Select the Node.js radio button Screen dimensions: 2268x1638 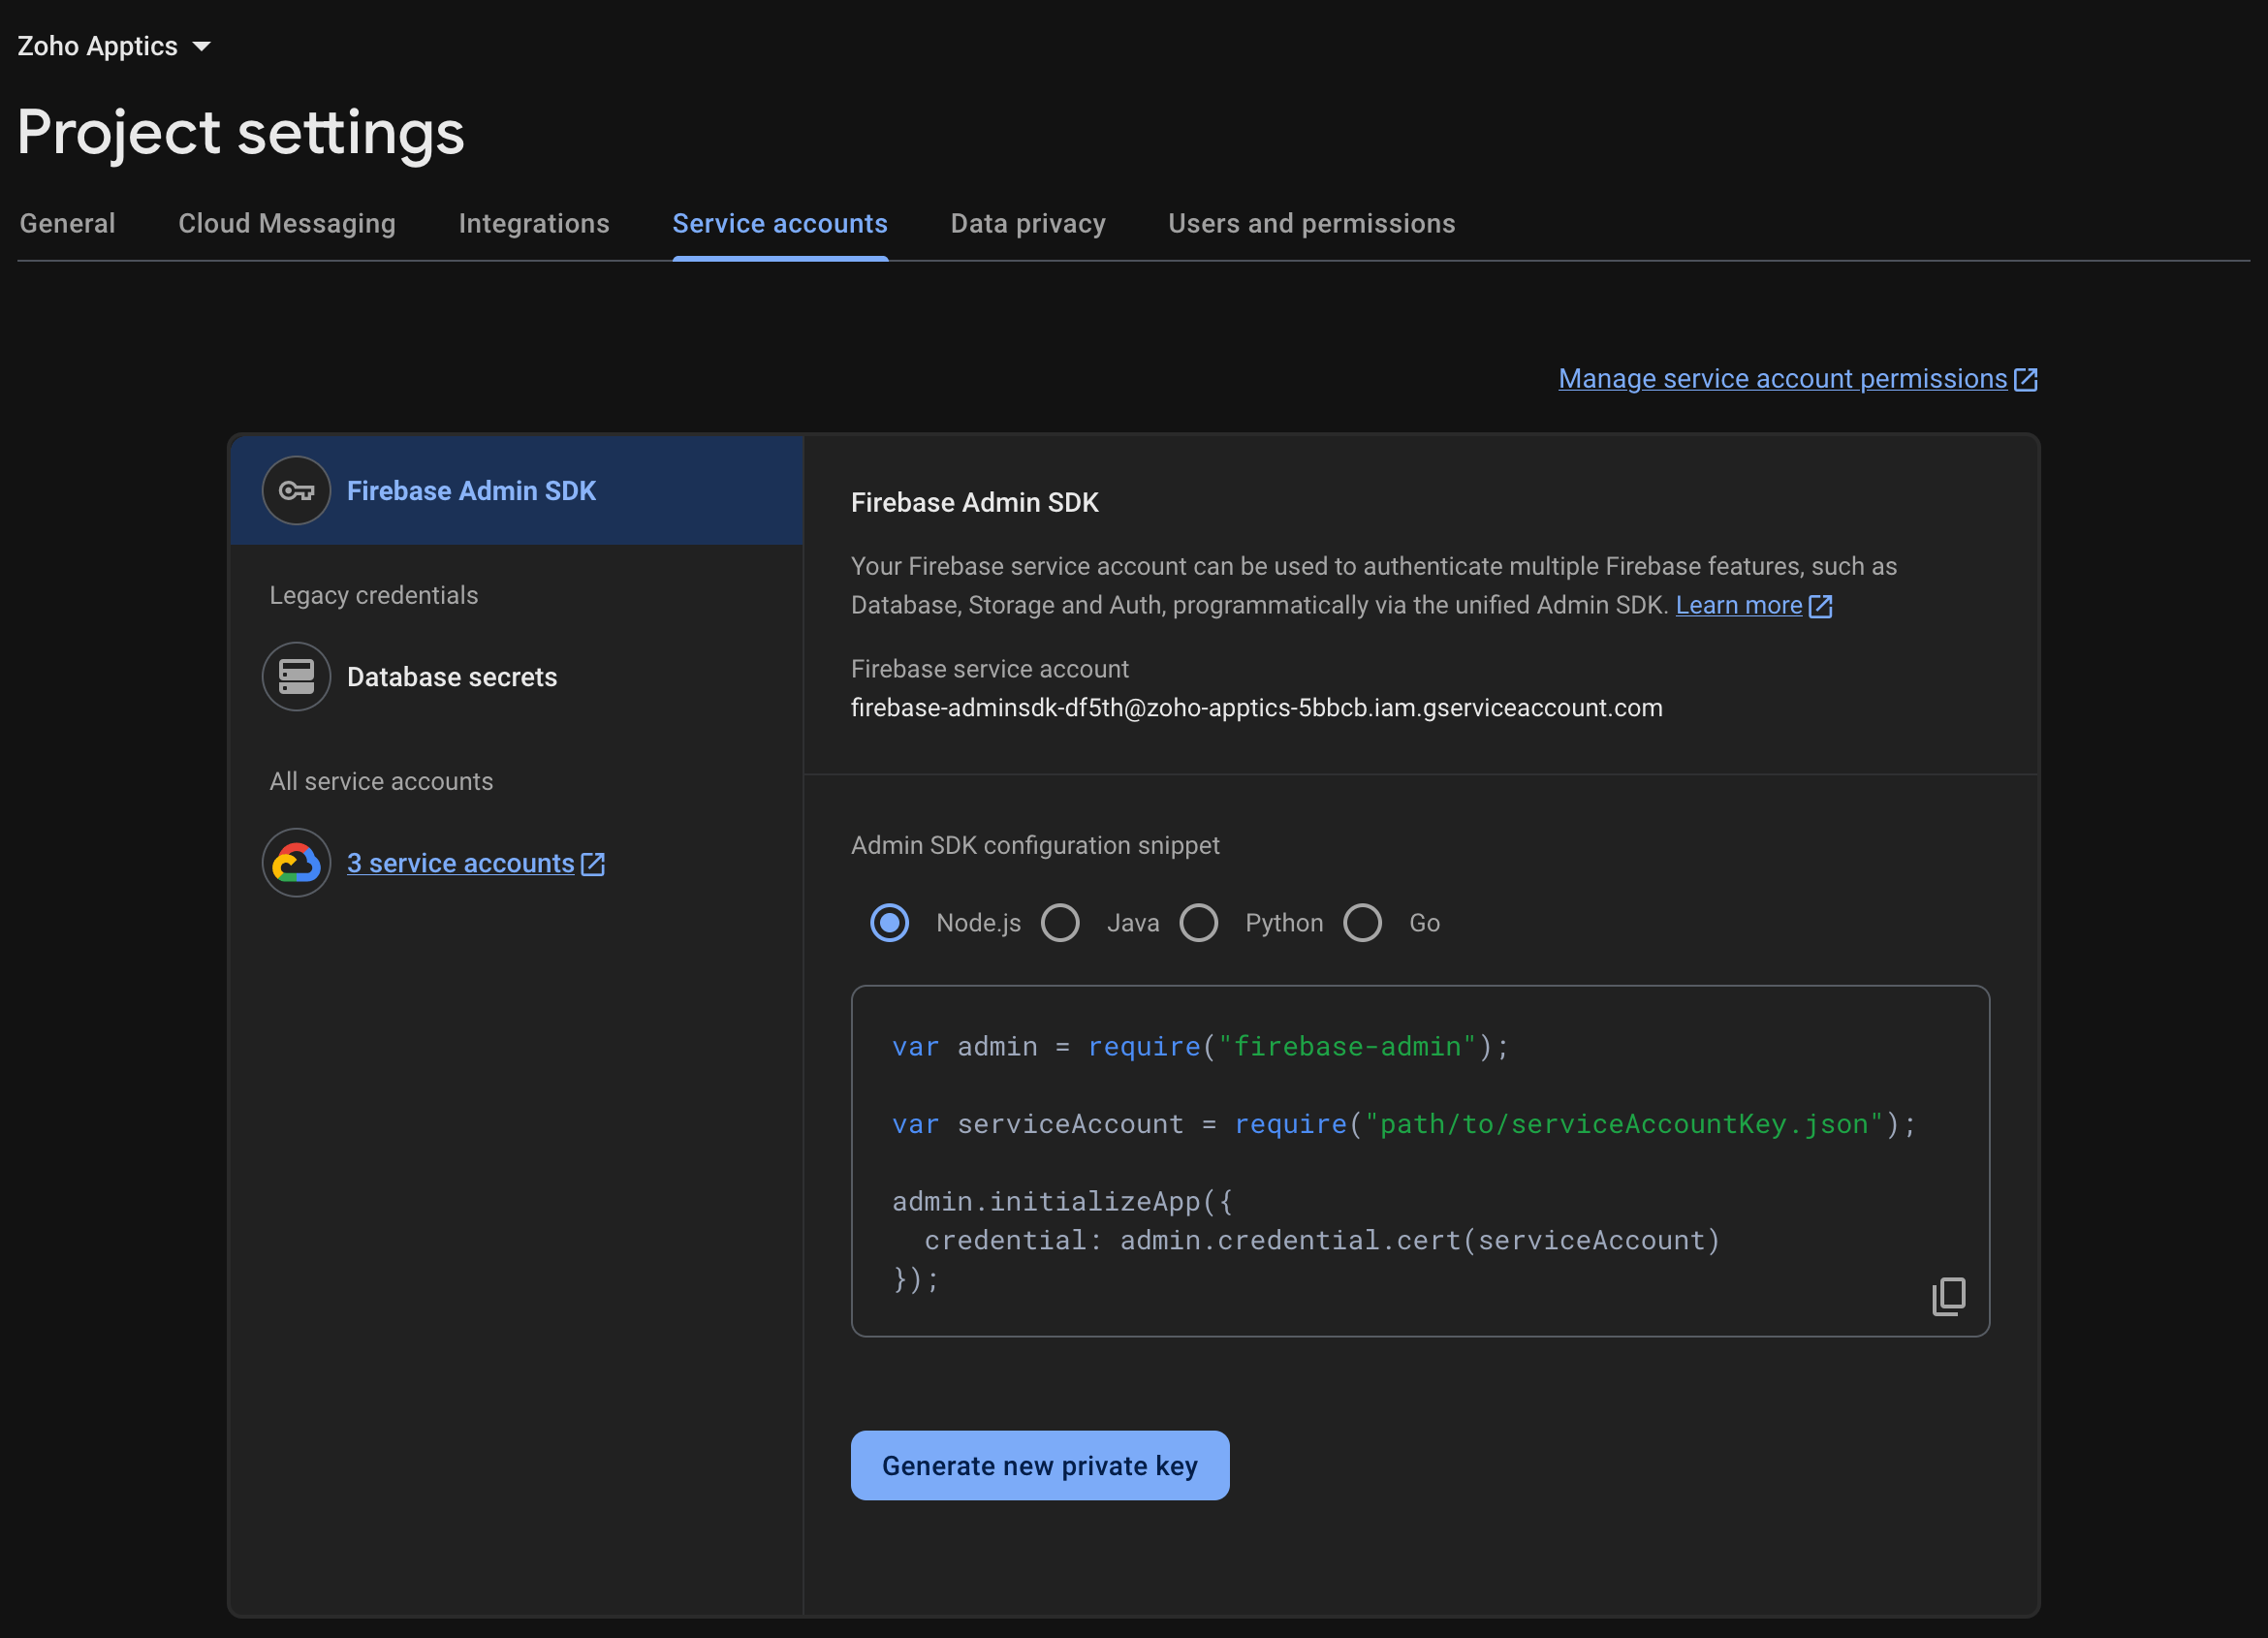(889, 923)
